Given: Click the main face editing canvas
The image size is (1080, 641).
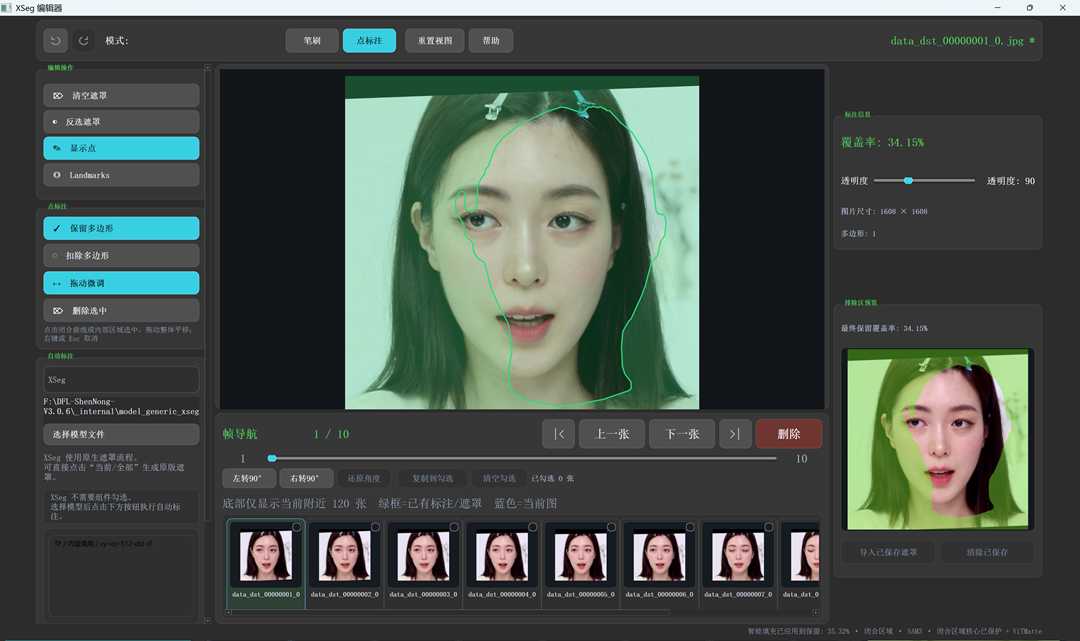Looking at the screenshot, I should 522,240.
